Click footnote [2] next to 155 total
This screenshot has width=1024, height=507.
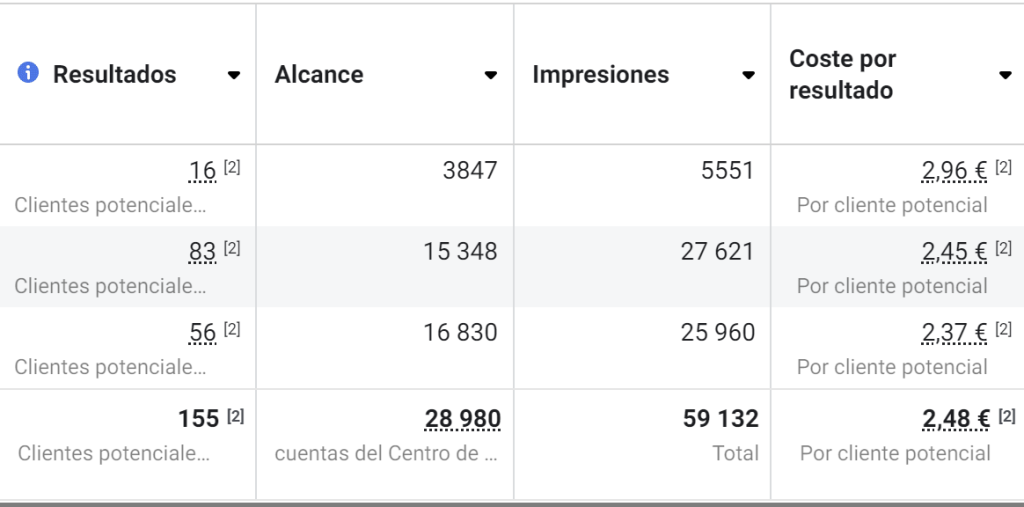(236, 416)
